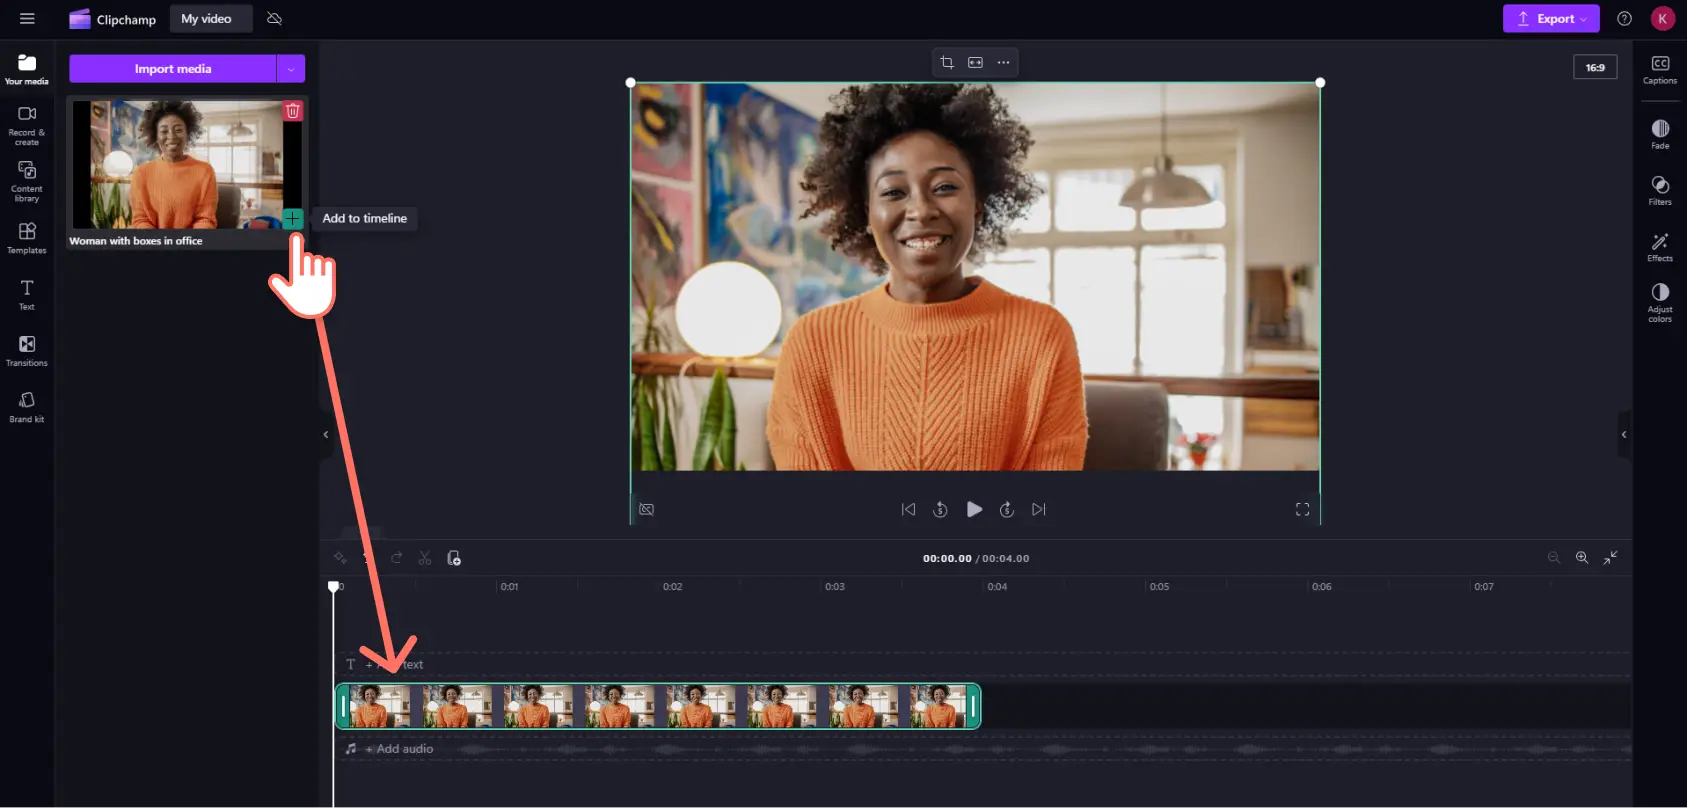The image size is (1687, 808).
Task: Click the duplicate clip icon
Action: point(454,558)
